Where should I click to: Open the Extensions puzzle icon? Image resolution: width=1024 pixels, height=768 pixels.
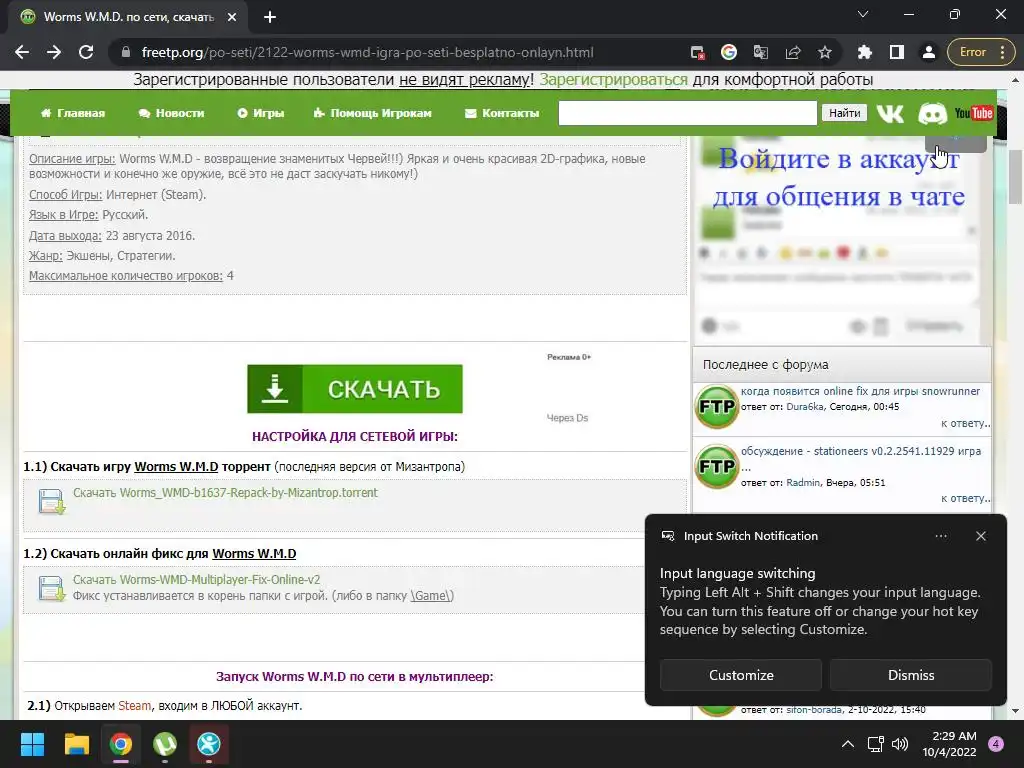coord(865,52)
